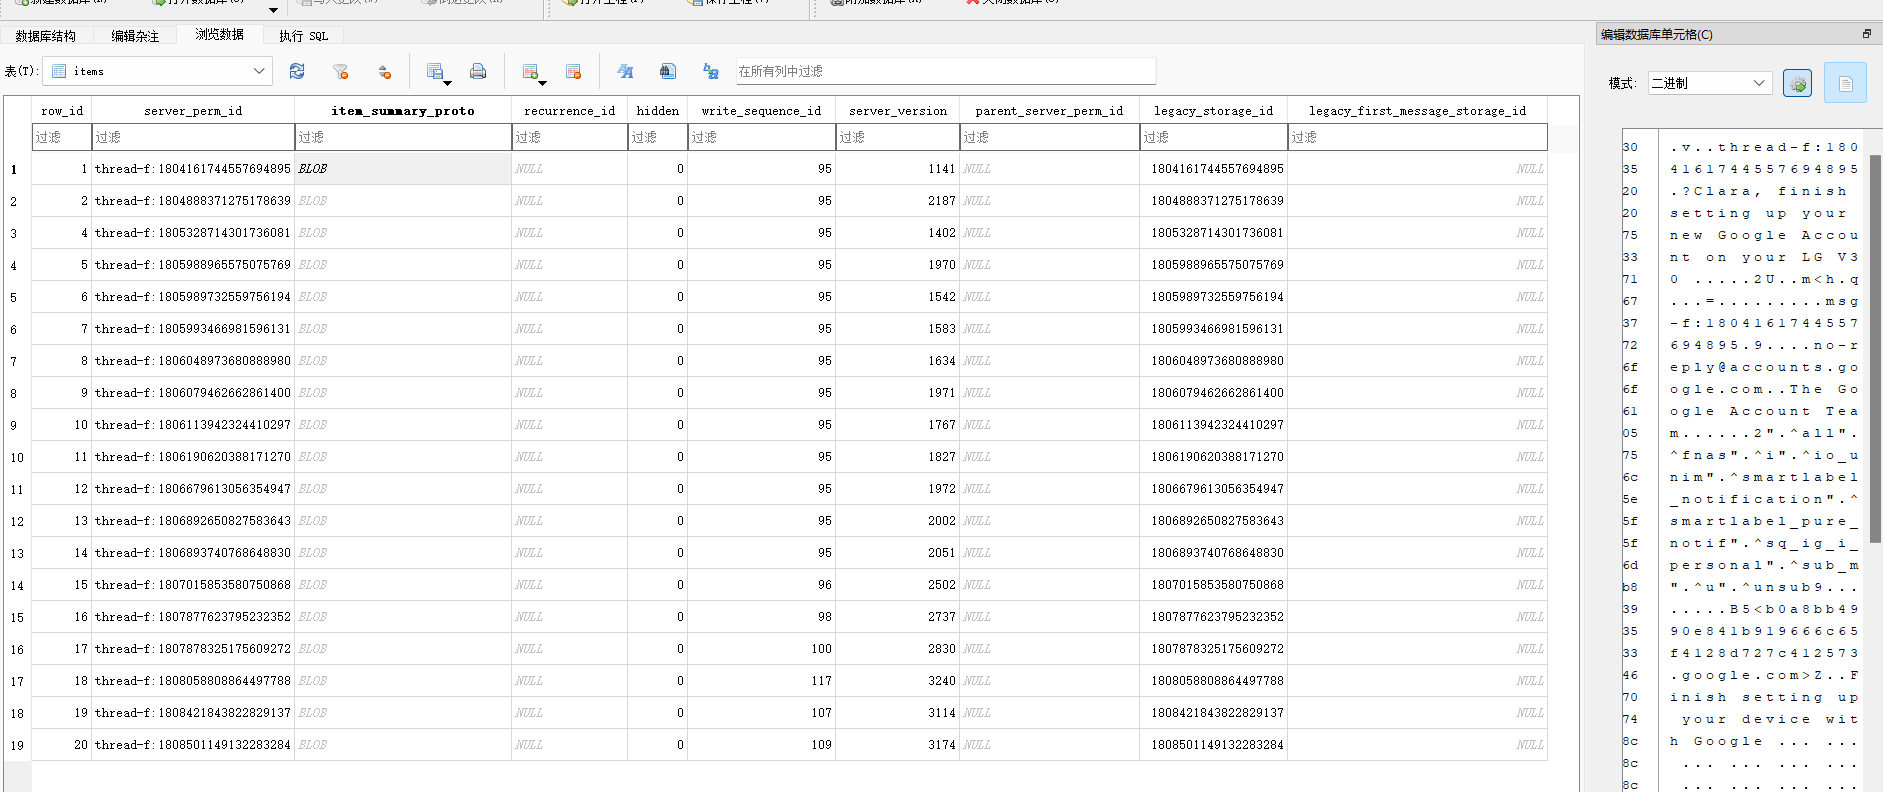Sort by write_sequence_id column header

pyautogui.click(x=762, y=111)
